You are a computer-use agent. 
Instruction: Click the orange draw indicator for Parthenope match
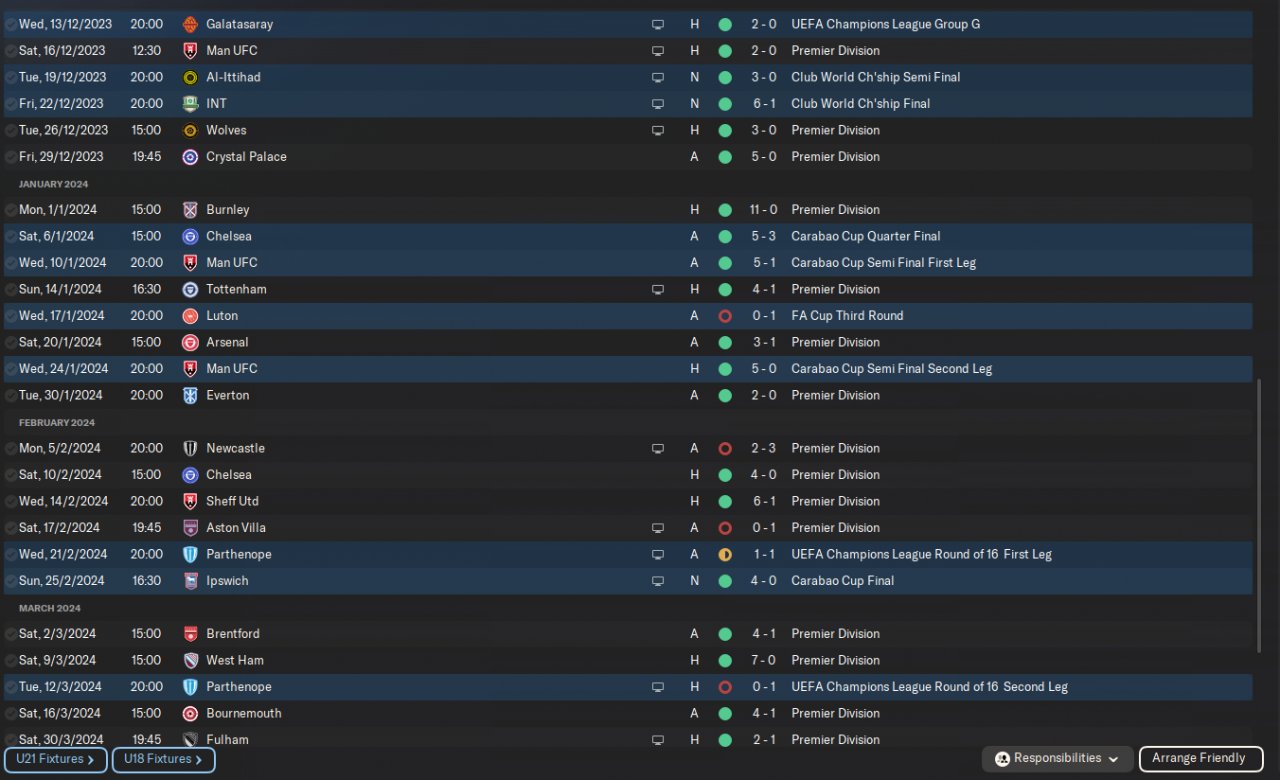coord(725,554)
